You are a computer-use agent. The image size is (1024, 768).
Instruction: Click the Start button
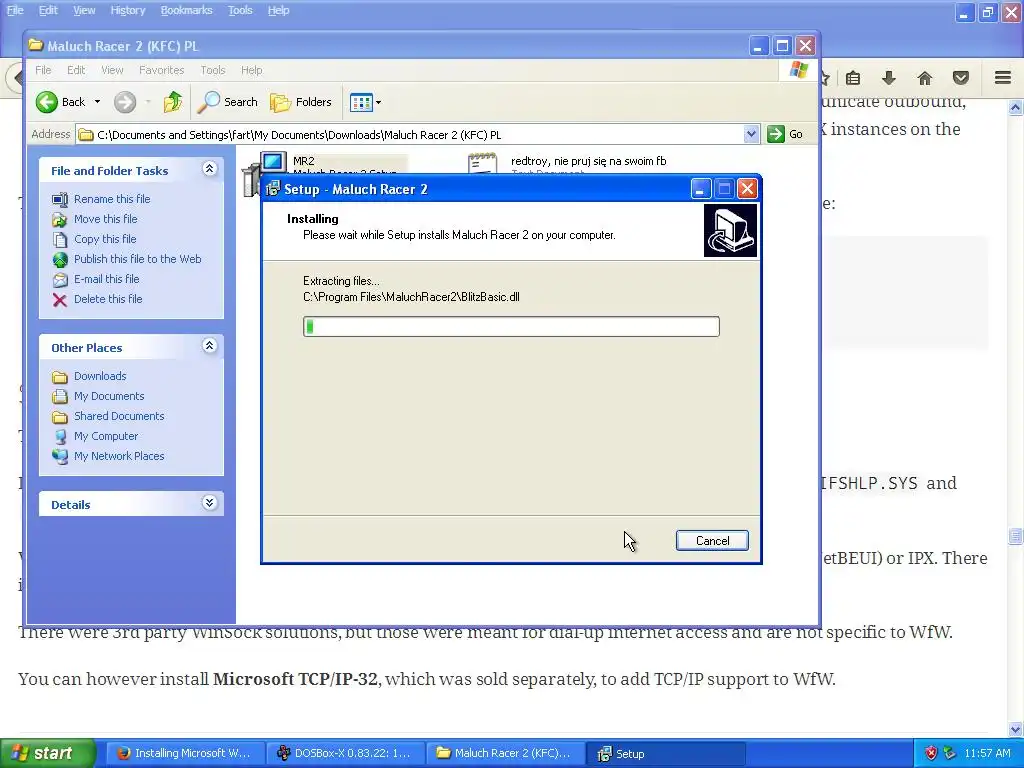point(47,753)
